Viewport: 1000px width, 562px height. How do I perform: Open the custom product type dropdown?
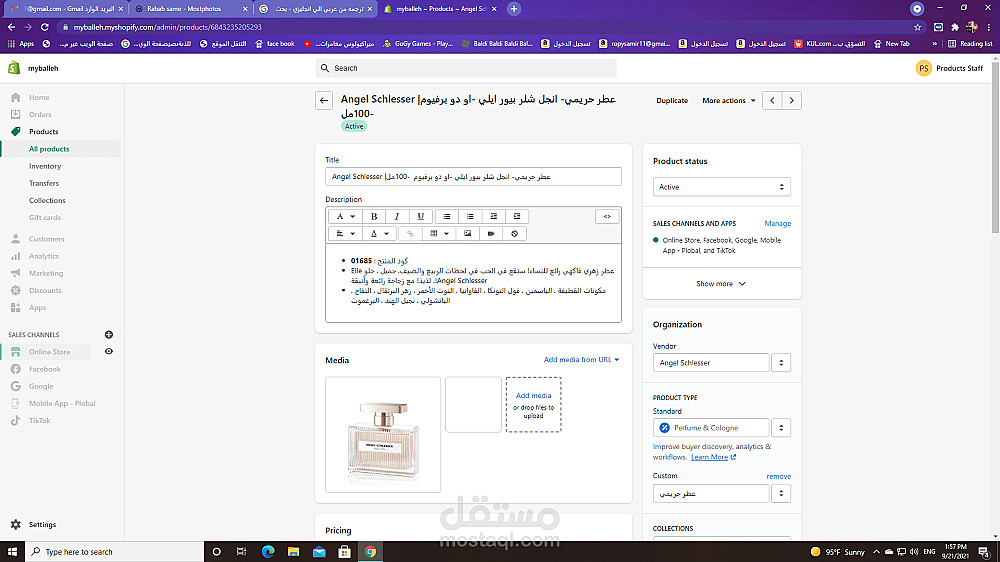click(781, 493)
